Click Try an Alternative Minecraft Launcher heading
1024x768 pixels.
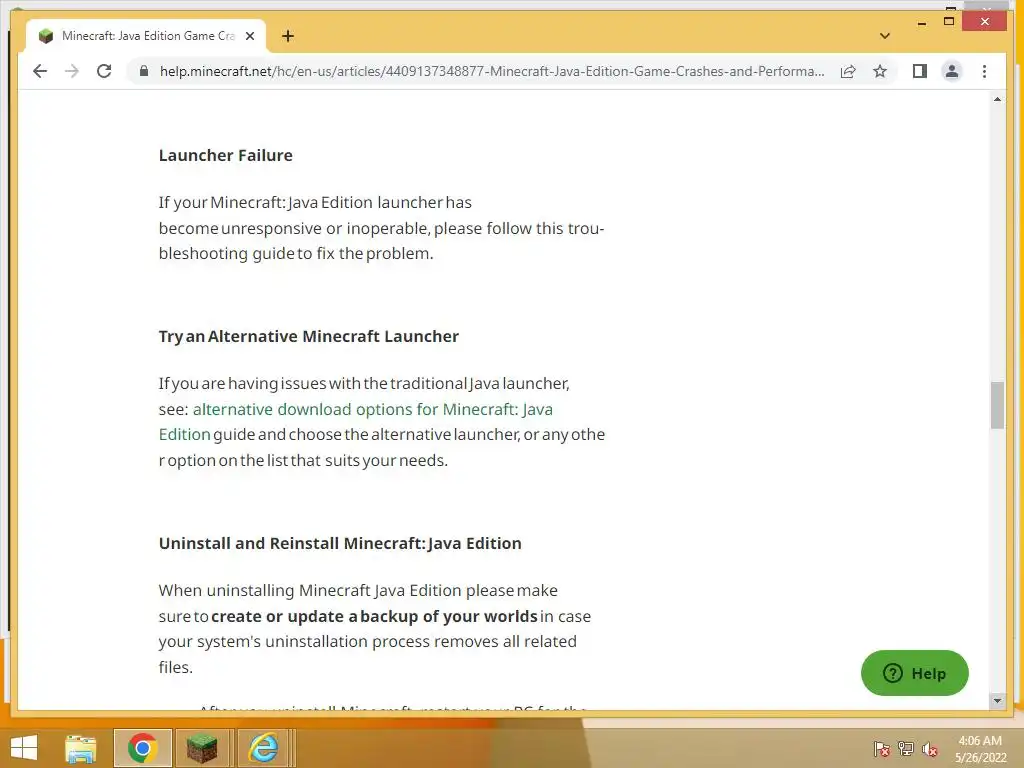[x=308, y=336]
